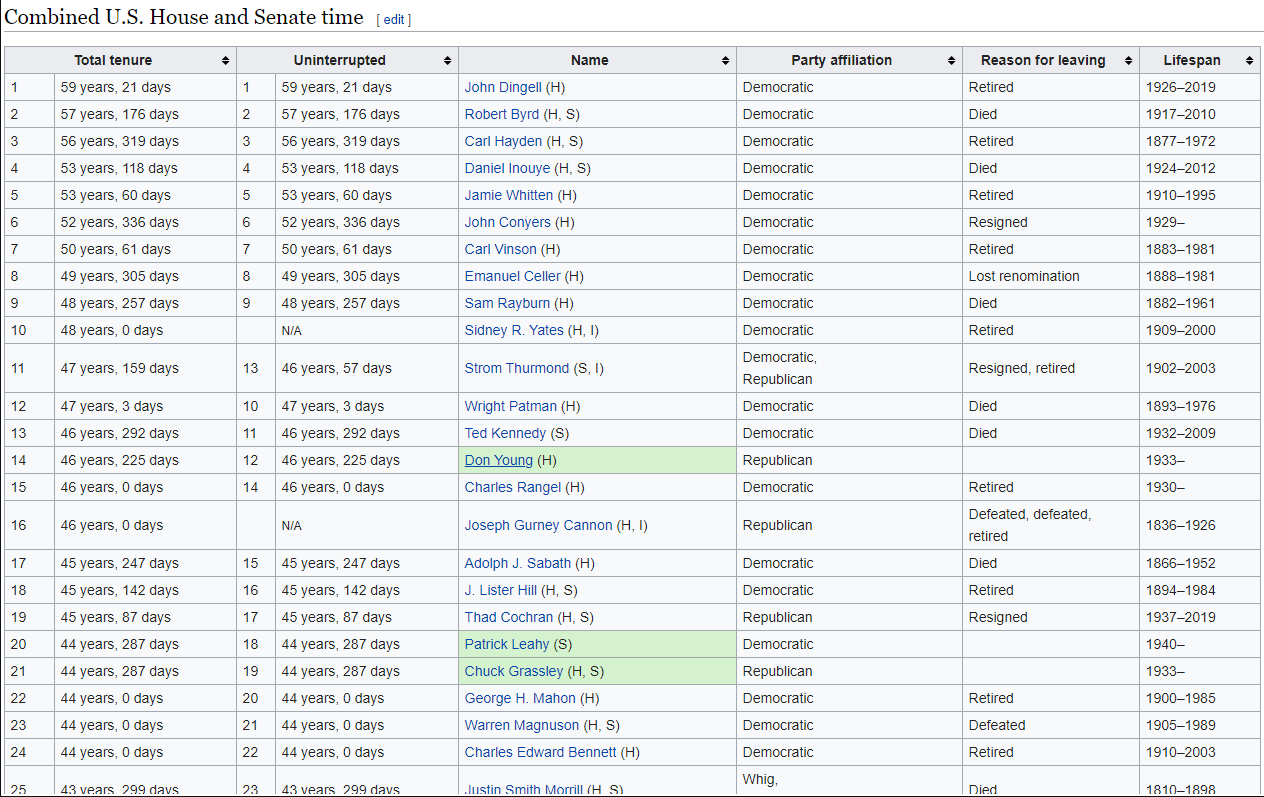Viewport: 1264px width, 797px height.
Task: Select 'Resigned' cell in John Conyers row
Action: (1051, 222)
